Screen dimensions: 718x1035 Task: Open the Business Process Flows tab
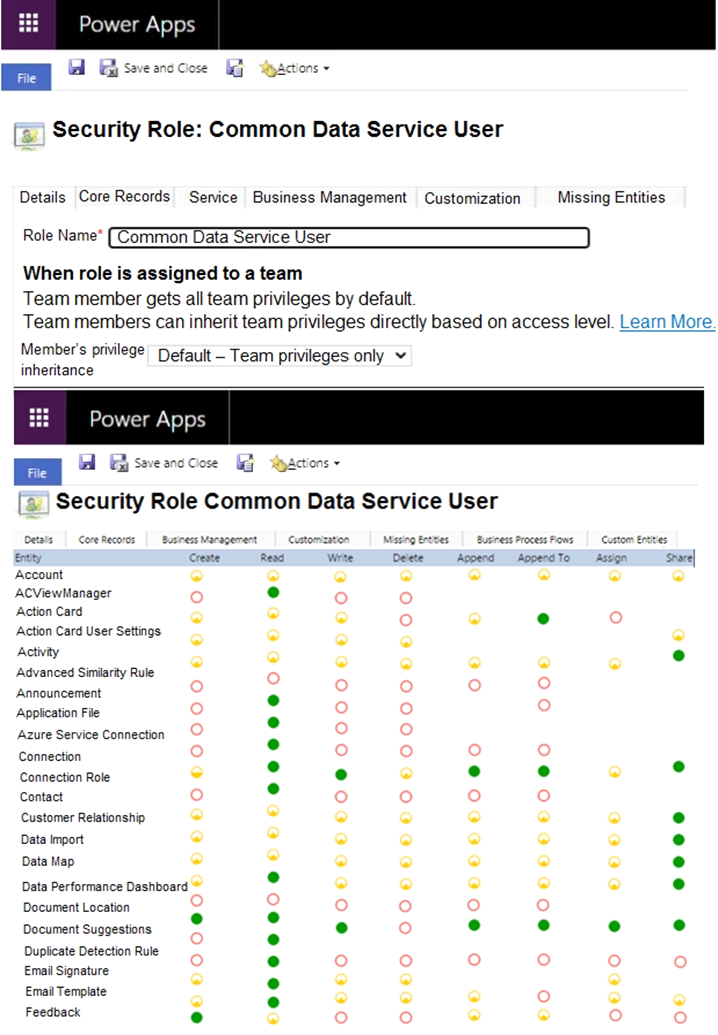pos(525,539)
